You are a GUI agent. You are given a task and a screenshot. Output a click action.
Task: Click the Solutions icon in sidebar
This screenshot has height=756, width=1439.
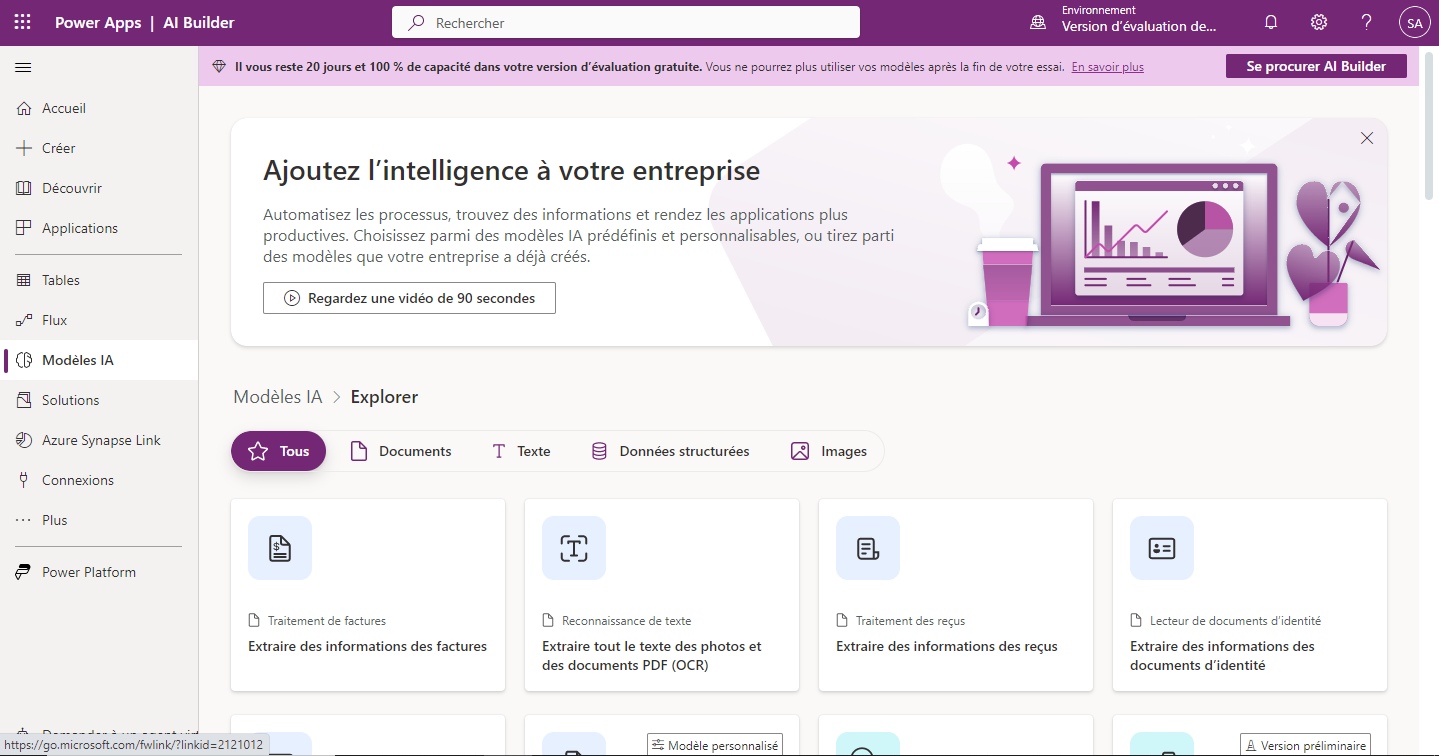tap(24, 400)
